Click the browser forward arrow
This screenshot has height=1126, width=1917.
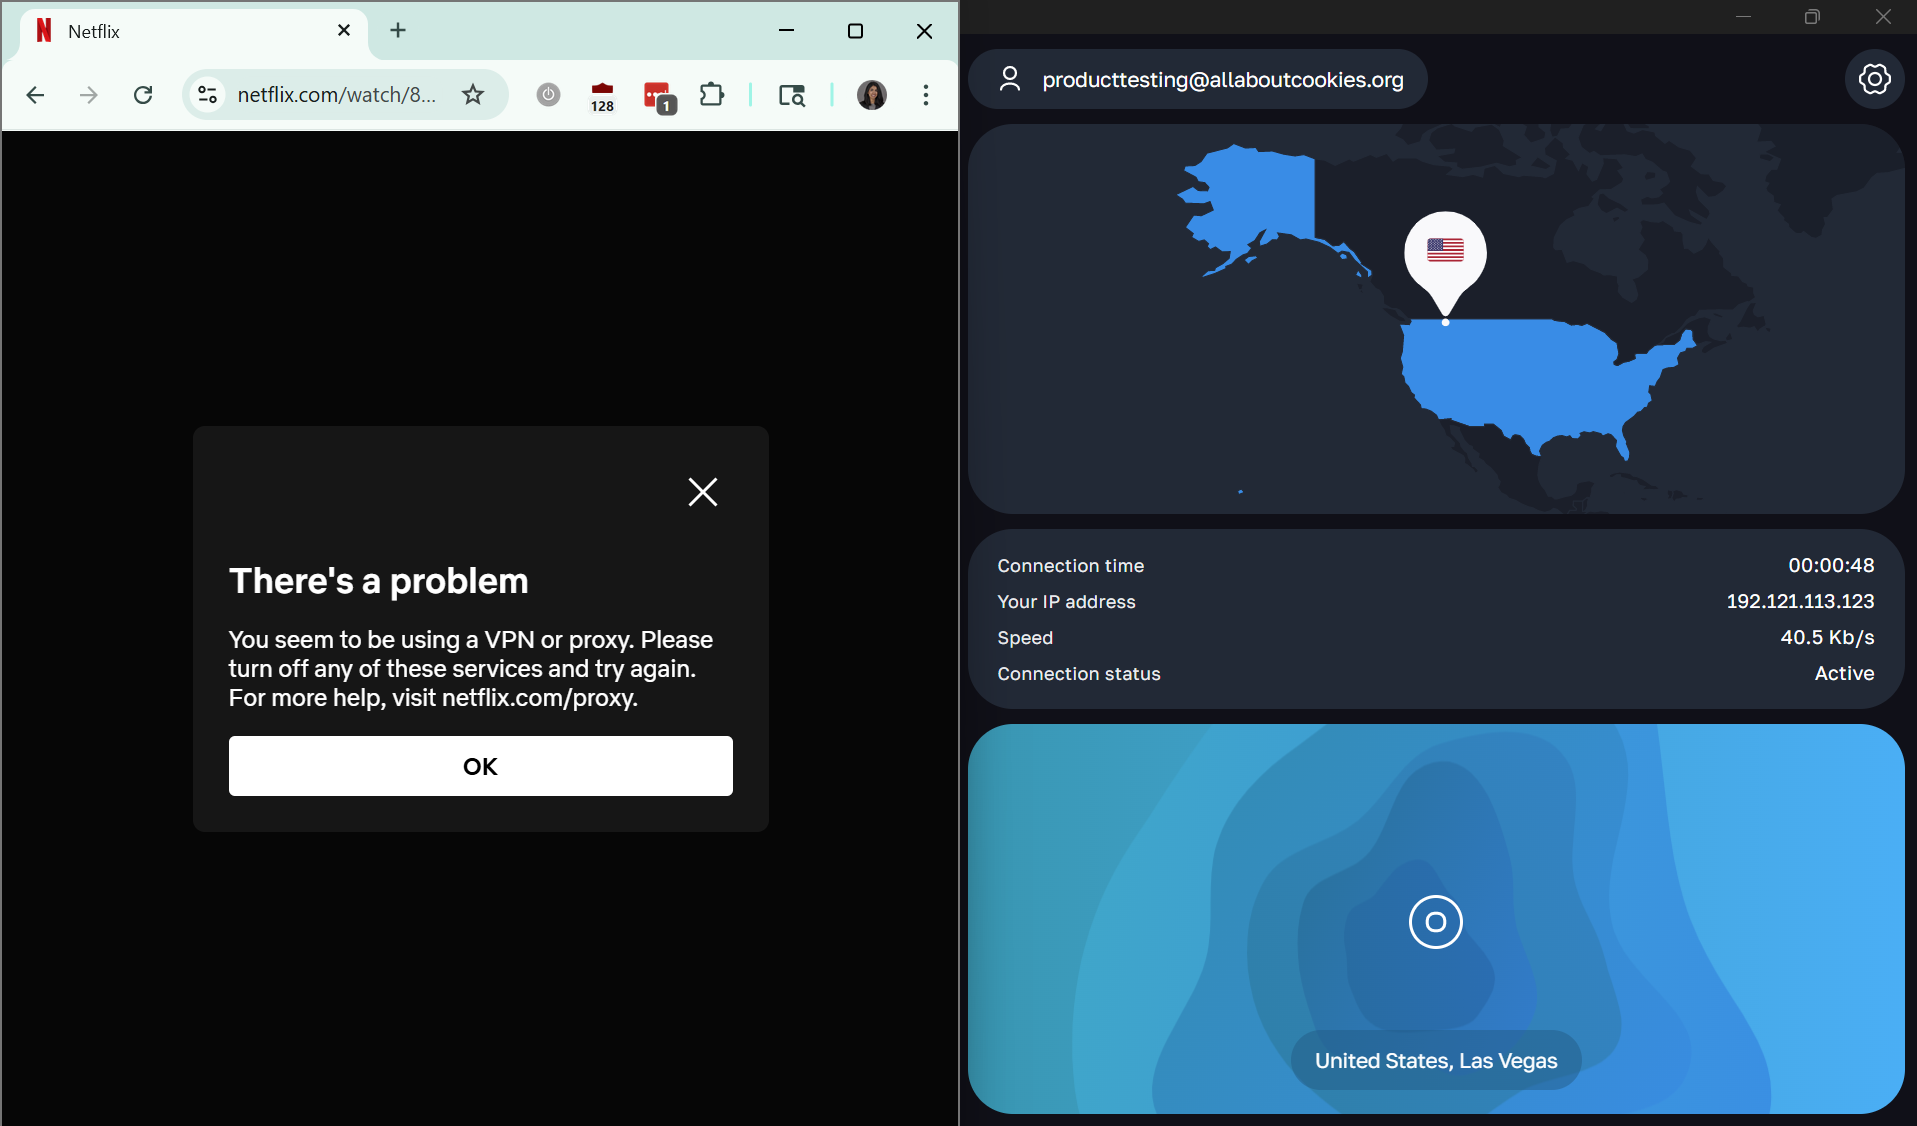pyautogui.click(x=89, y=95)
